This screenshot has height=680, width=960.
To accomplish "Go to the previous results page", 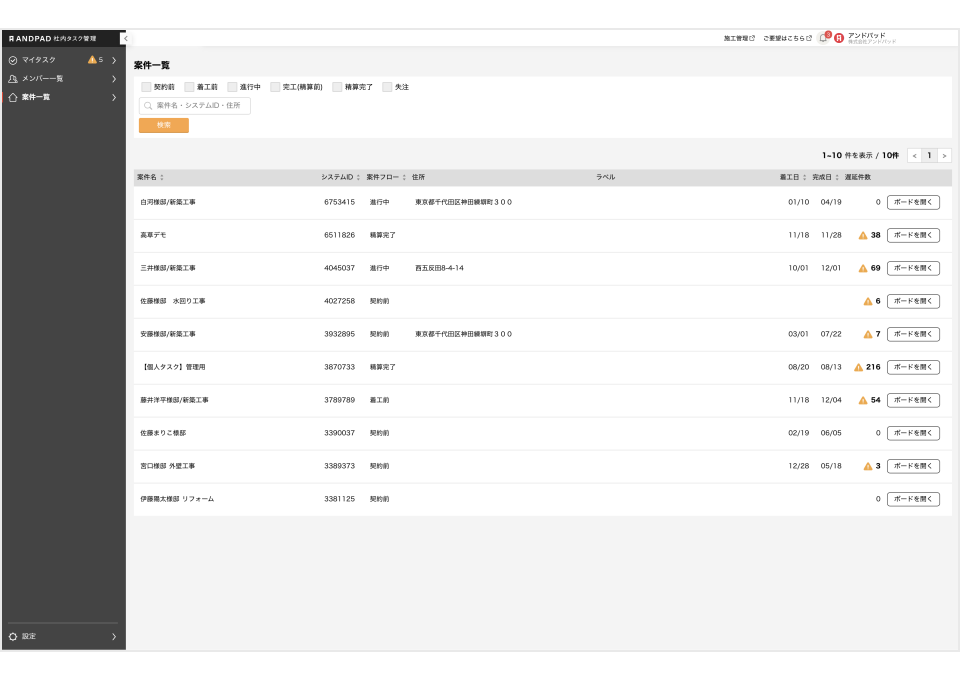I will 914,155.
